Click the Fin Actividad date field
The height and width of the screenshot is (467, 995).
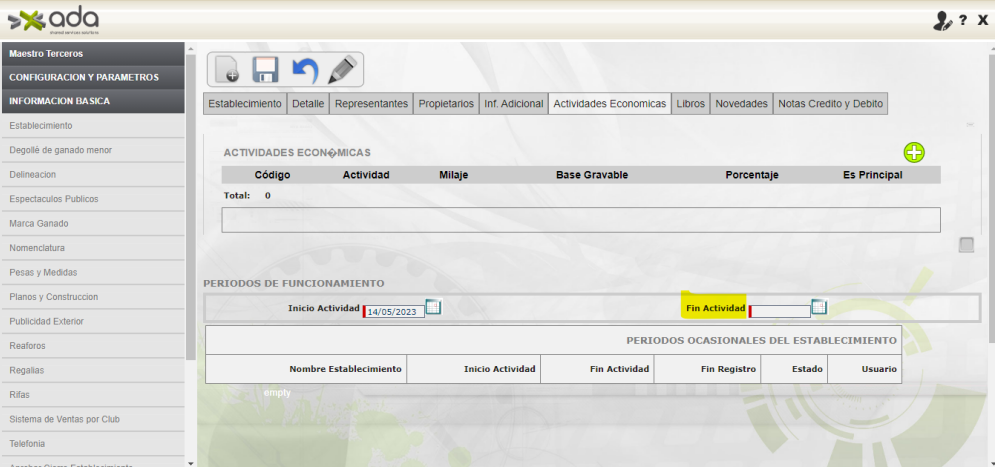pos(780,311)
